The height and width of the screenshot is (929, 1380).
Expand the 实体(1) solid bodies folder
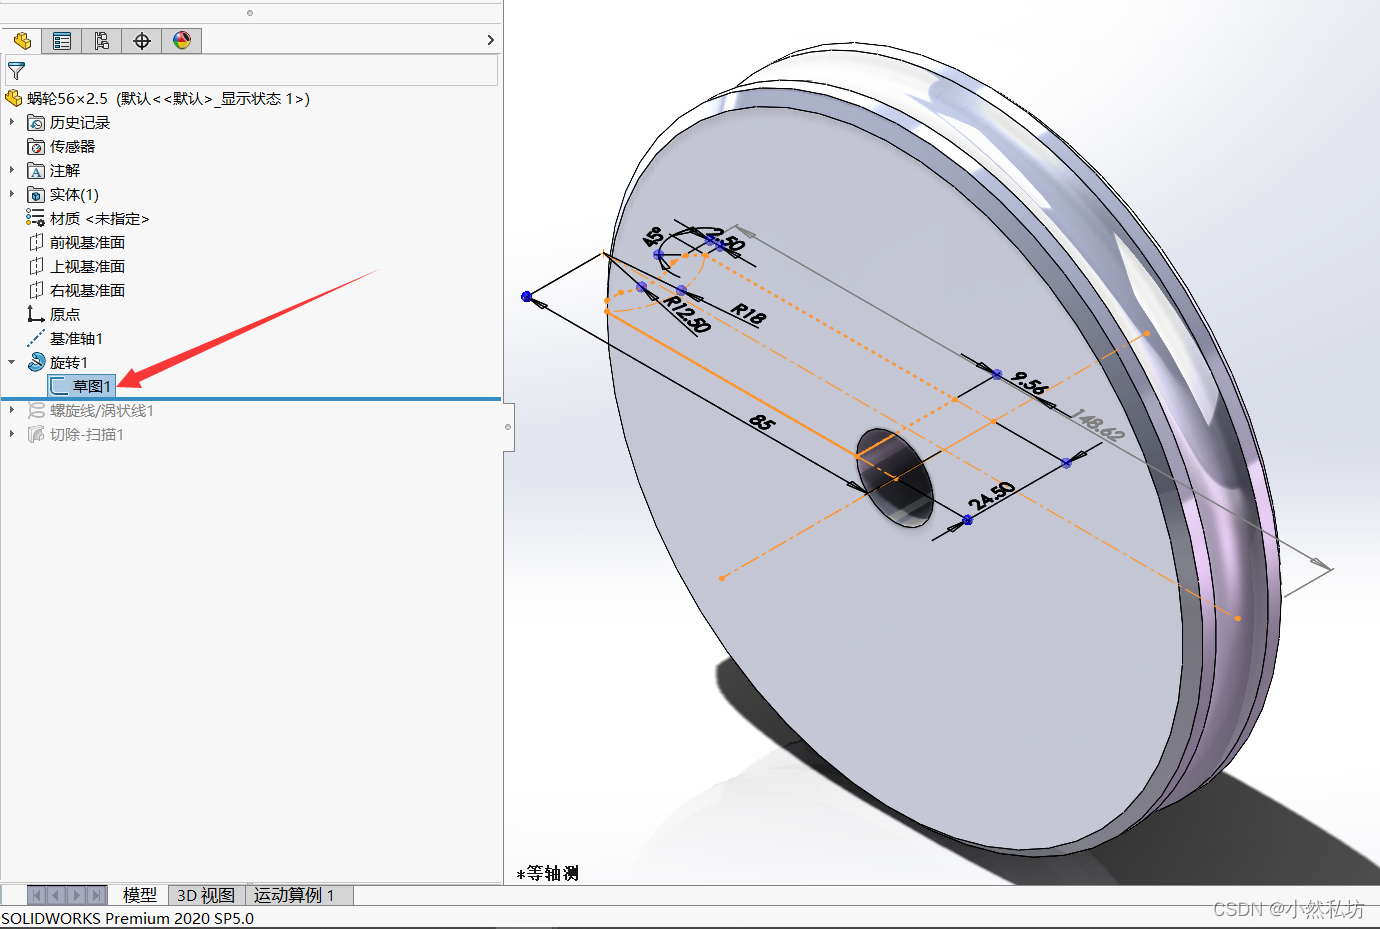(x=12, y=194)
